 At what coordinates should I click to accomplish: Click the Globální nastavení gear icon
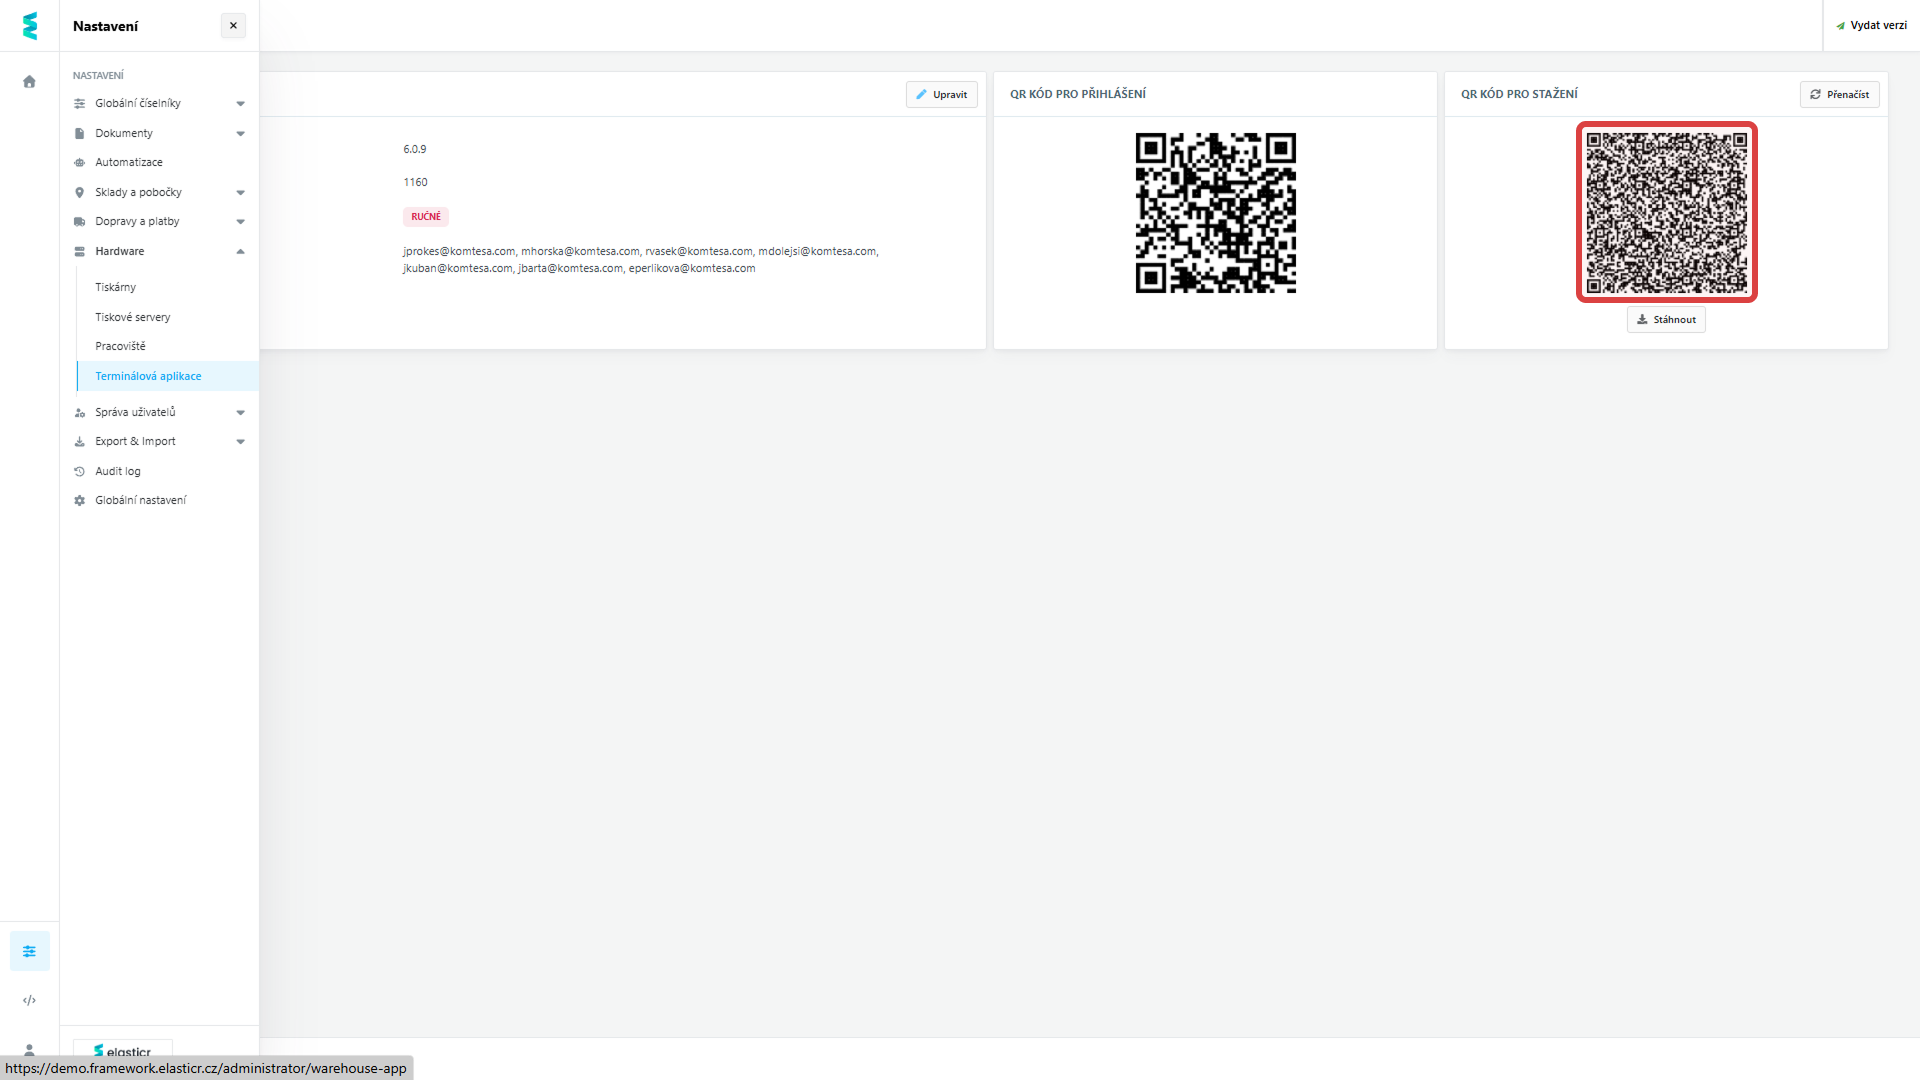click(79, 500)
